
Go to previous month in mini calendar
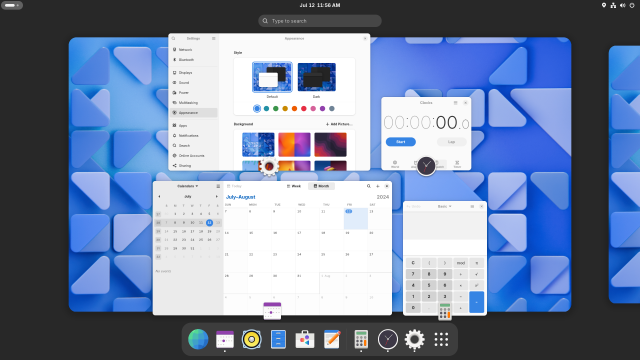pos(159,196)
